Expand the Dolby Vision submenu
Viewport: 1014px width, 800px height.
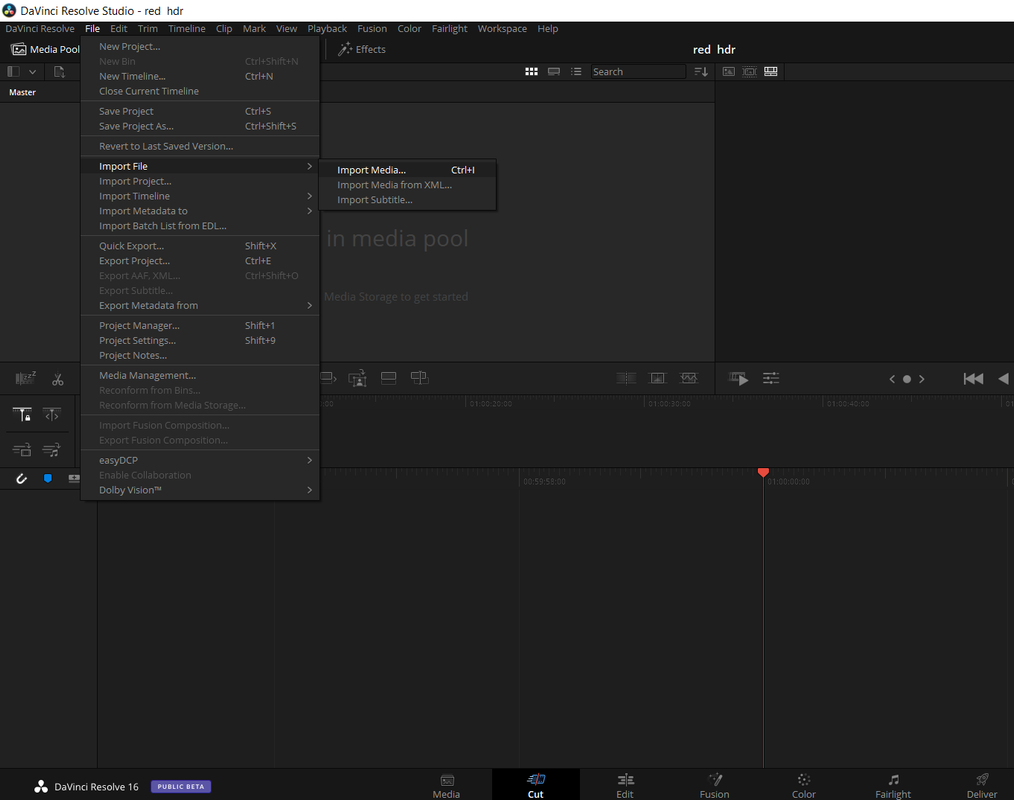click(x=200, y=490)
